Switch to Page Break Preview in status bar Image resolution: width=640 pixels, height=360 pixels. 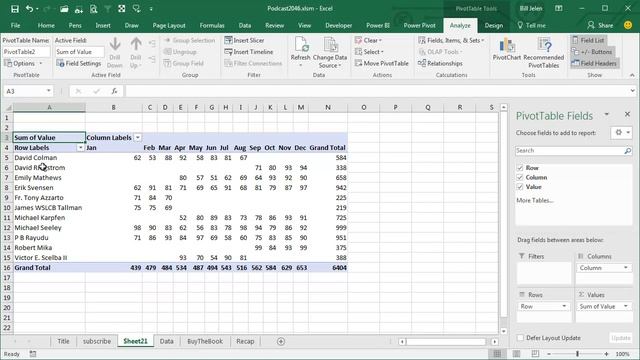[x=535, y=354]
